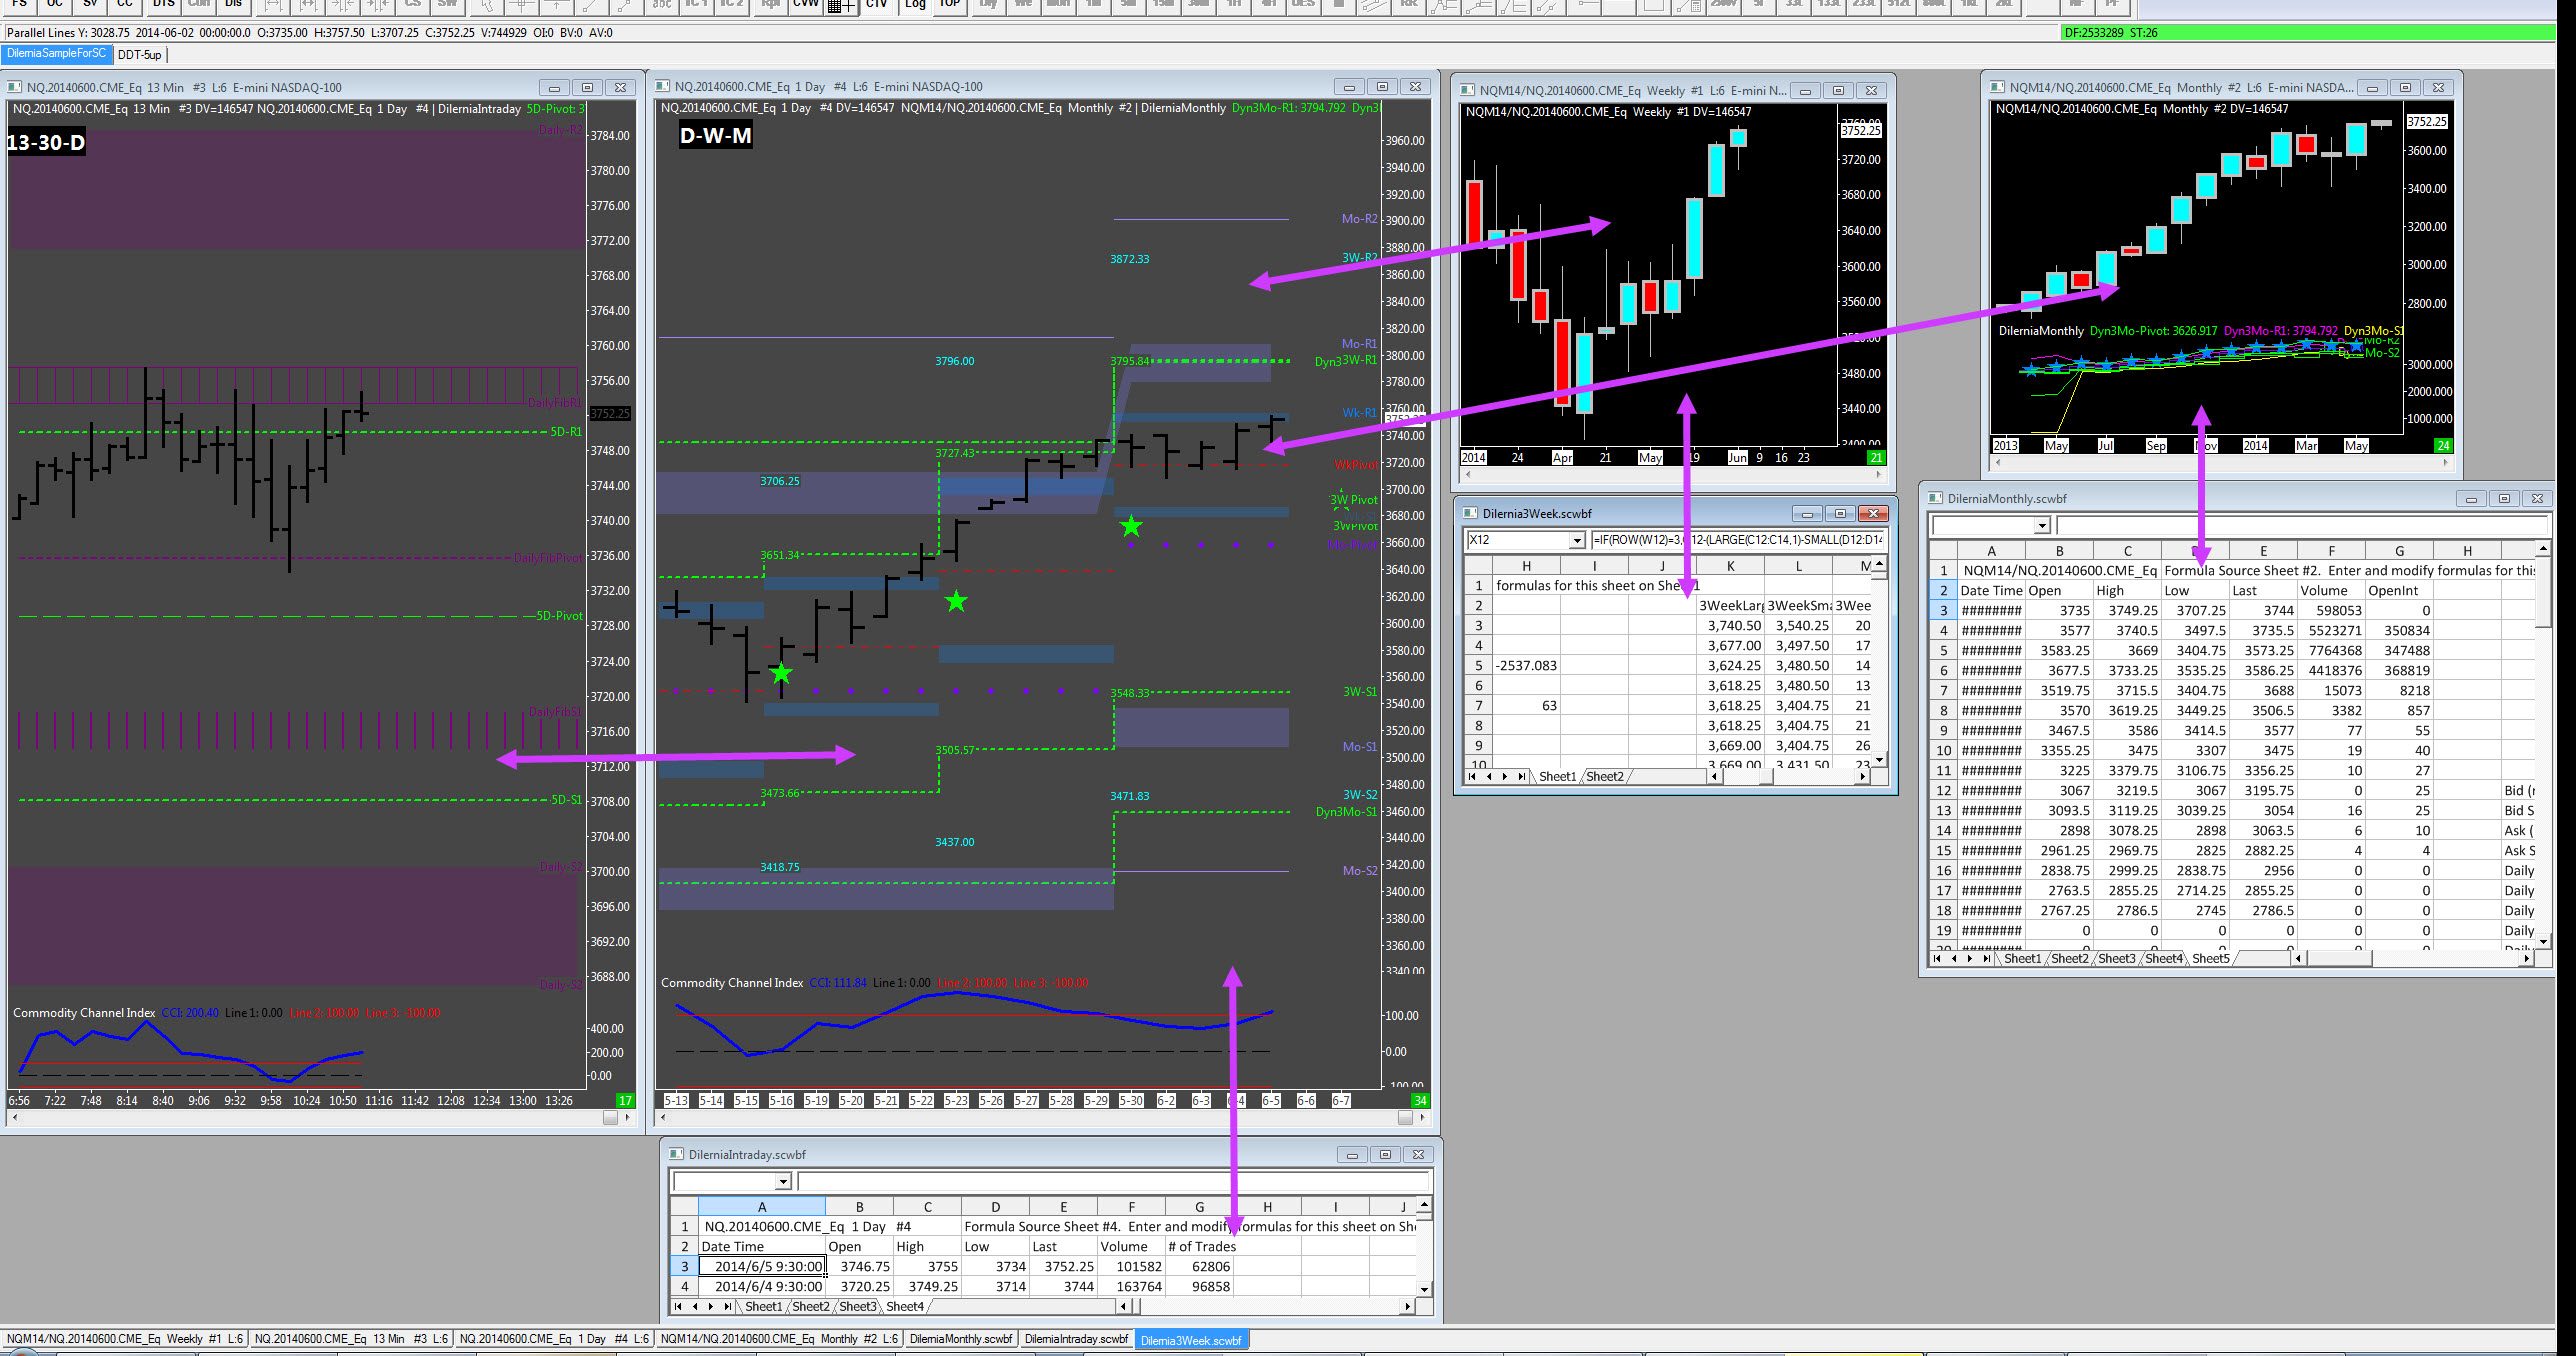This screenshot has width=2576, height=1356.
Task: Click the CTV toolbar button
Action: pyautogui.click(x=876, y=5)
